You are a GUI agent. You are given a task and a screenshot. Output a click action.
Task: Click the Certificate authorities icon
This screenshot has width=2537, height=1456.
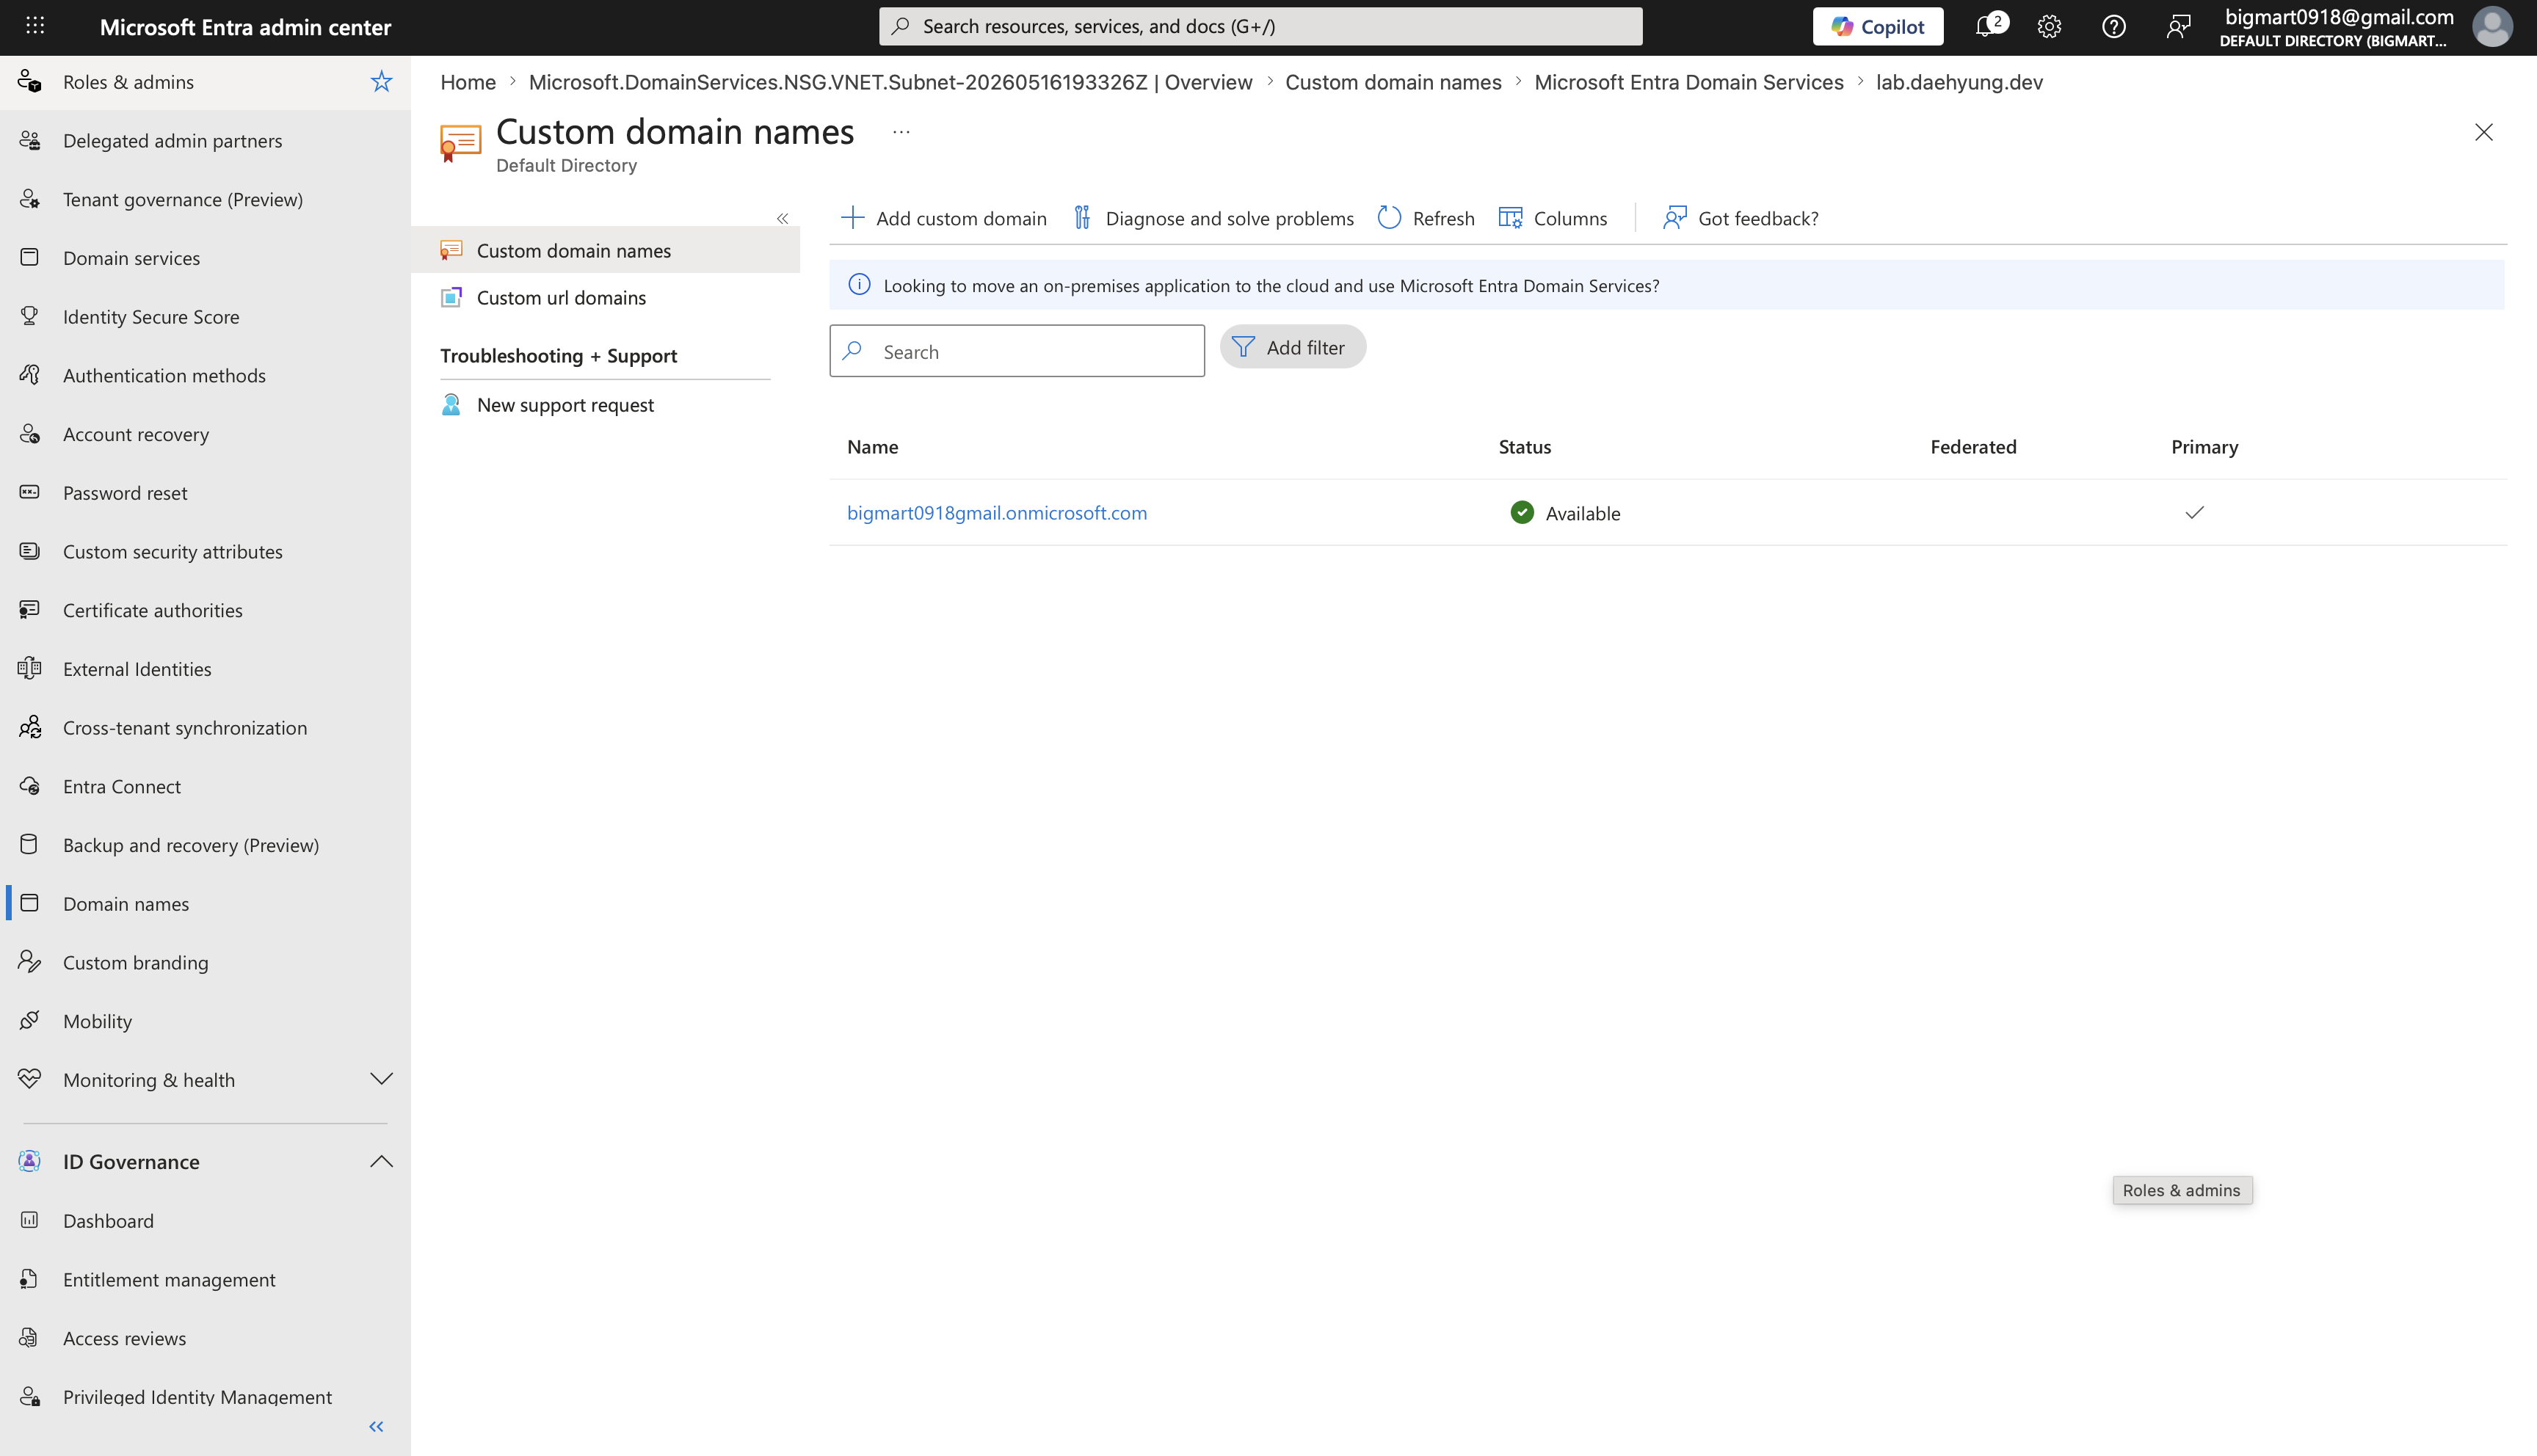pyautogui.click(x=30, y=610)
